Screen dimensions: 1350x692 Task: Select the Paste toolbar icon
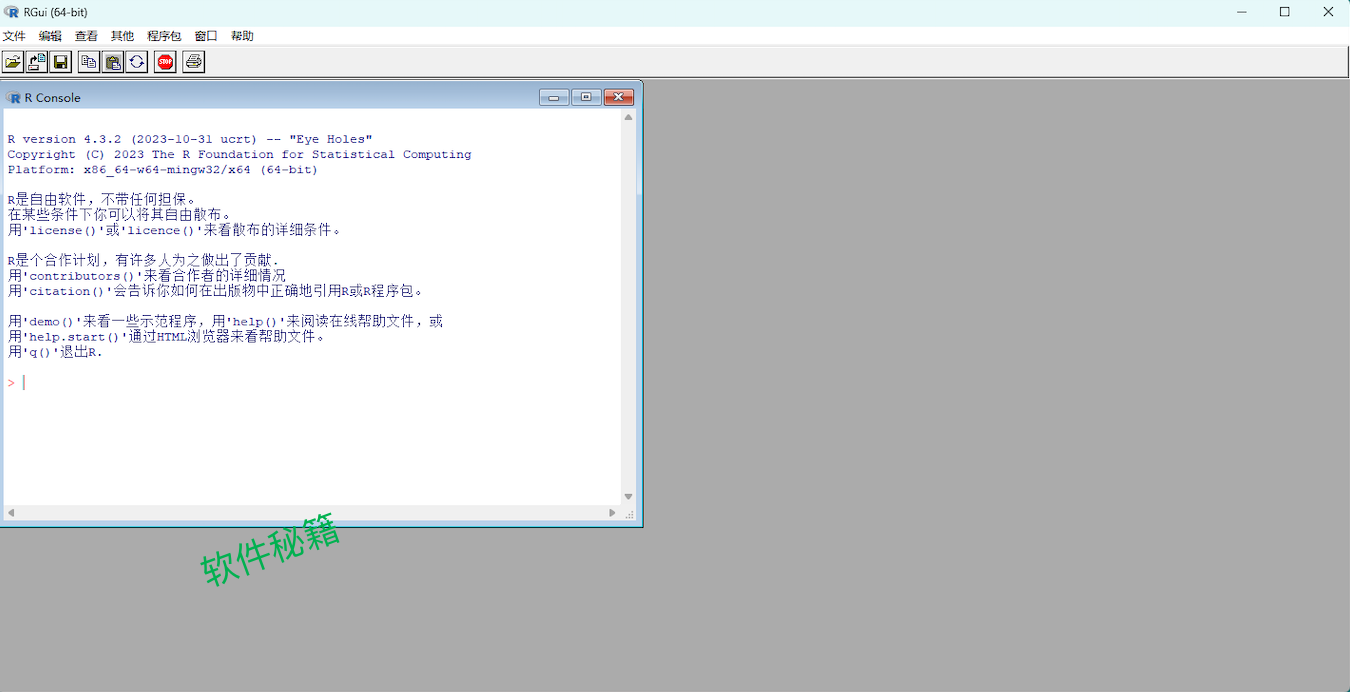113,61
